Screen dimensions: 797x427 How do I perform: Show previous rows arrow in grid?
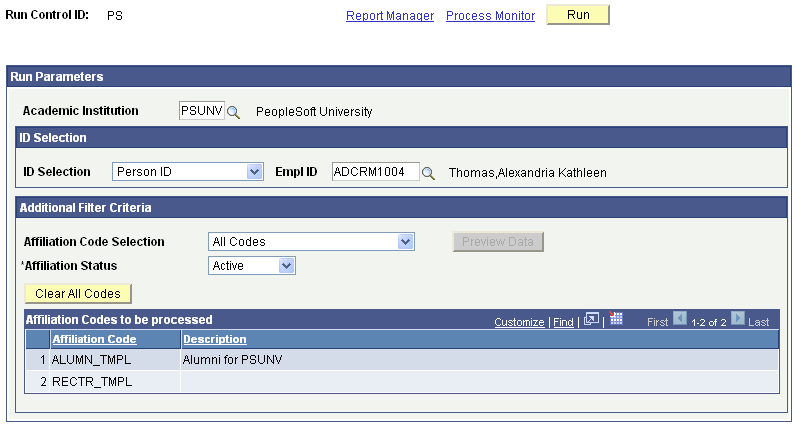click(x=680, y=319)
